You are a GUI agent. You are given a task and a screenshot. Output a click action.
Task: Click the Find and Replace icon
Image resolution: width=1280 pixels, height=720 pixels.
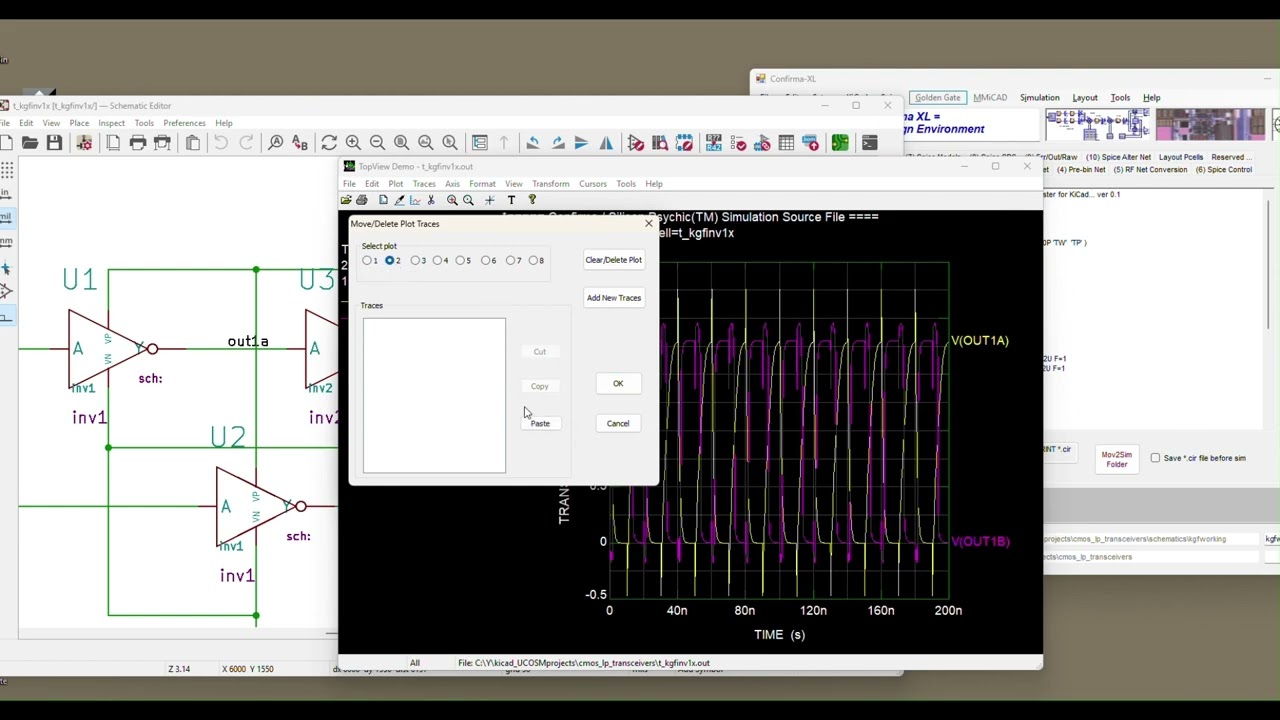coord(299,143)
